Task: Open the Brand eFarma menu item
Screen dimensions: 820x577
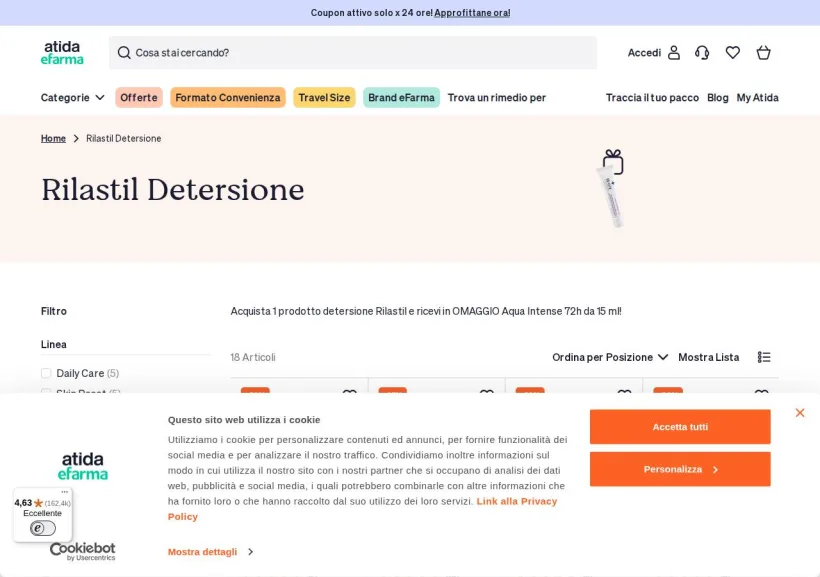Action: point(401,97)
